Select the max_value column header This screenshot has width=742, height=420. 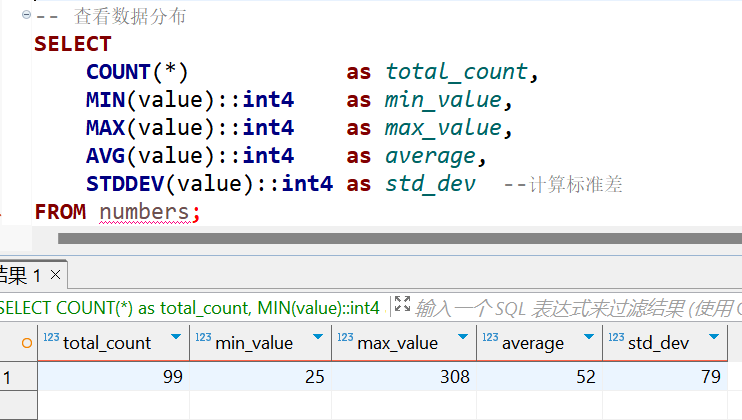point(404,343)
